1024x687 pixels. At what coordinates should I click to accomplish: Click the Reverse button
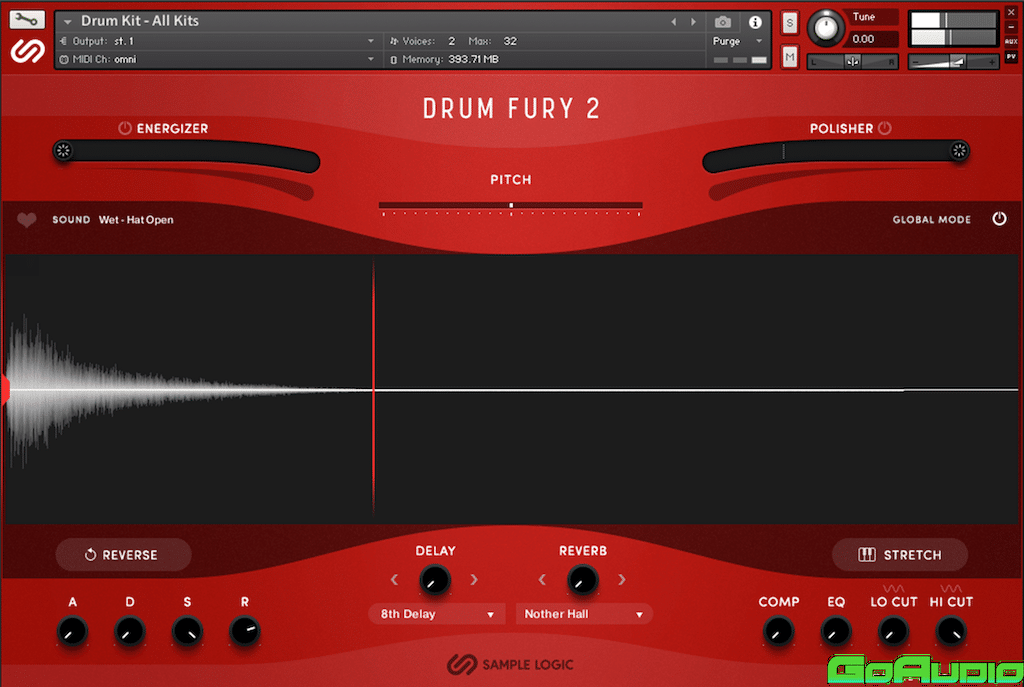coord(123,555)
